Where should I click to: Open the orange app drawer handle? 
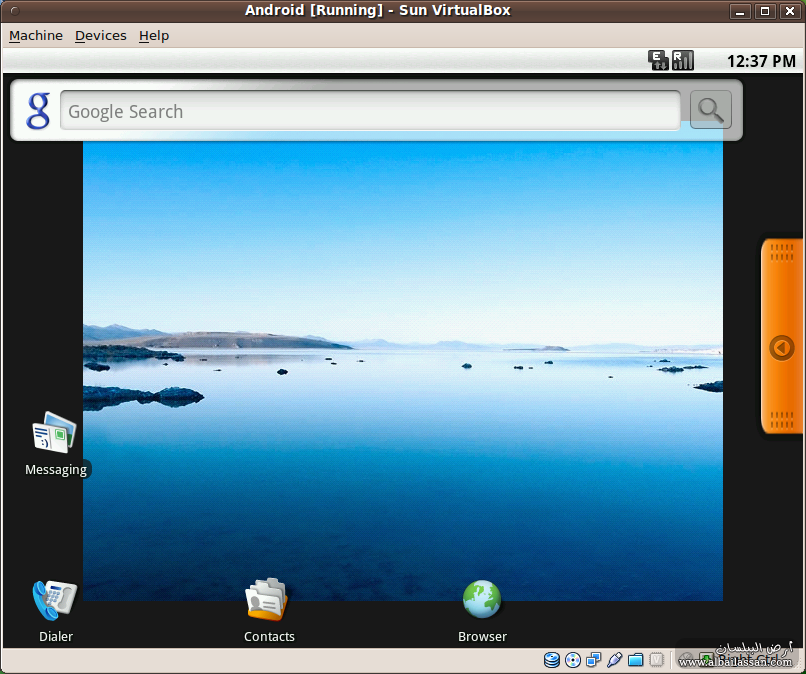coord(781,336)
